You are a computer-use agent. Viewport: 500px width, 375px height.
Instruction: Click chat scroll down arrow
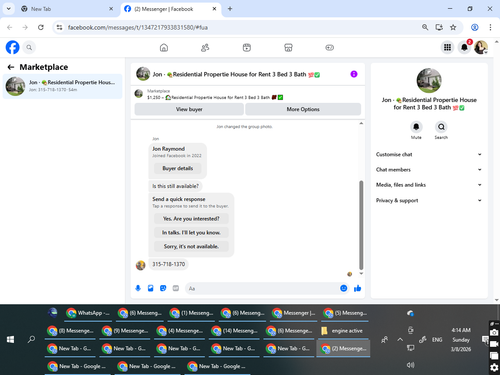click(361, 273)
